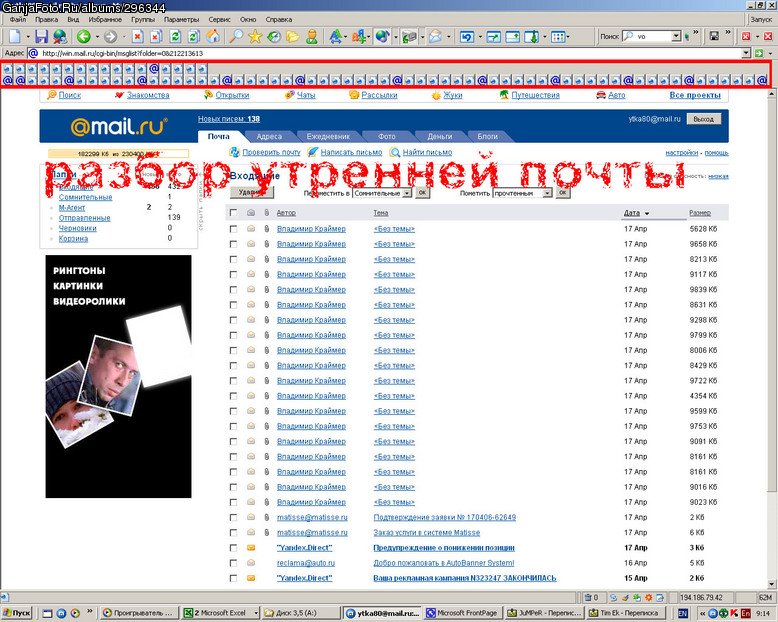Click the yellow folders toolbar icon

point(293,37)
